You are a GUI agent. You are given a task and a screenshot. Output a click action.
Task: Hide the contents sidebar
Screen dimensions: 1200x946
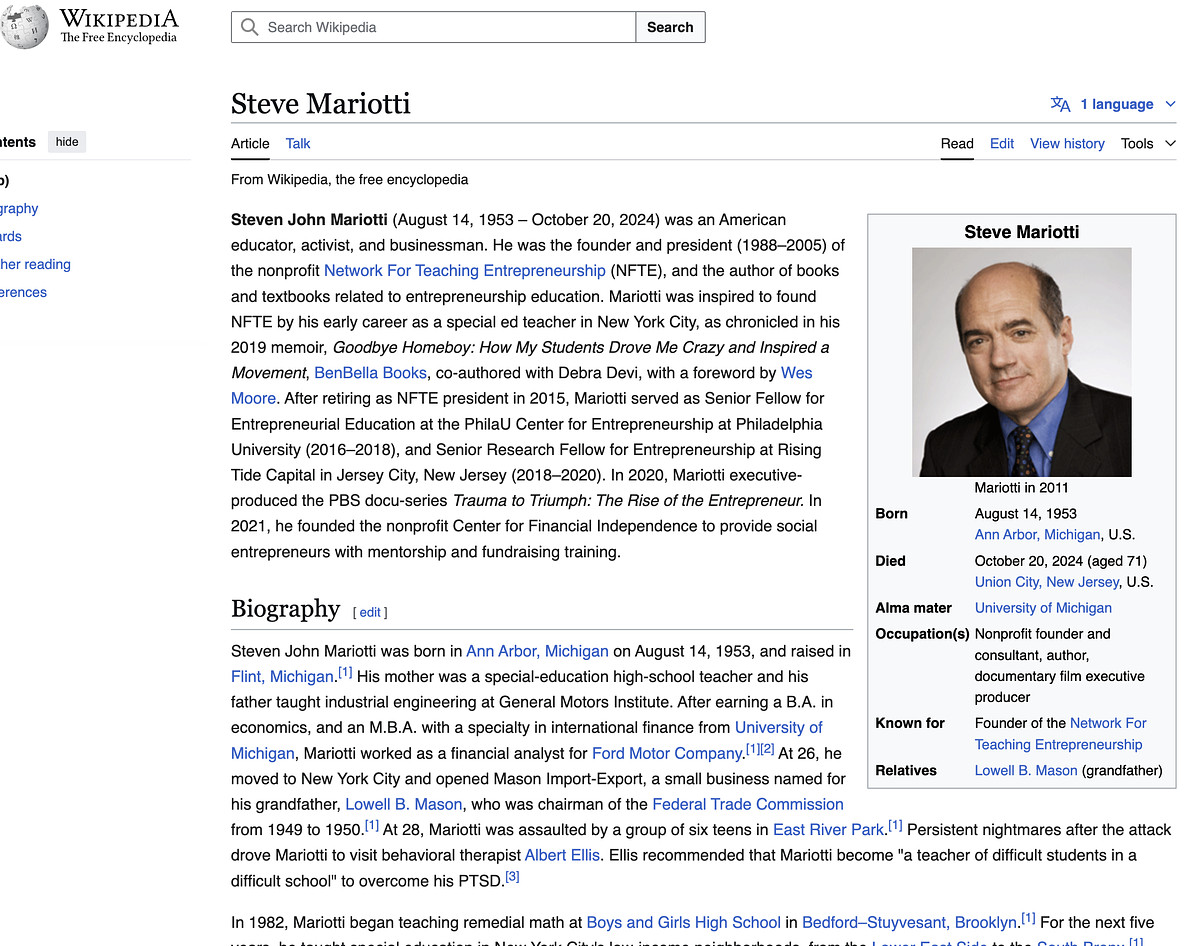(67, 142)
